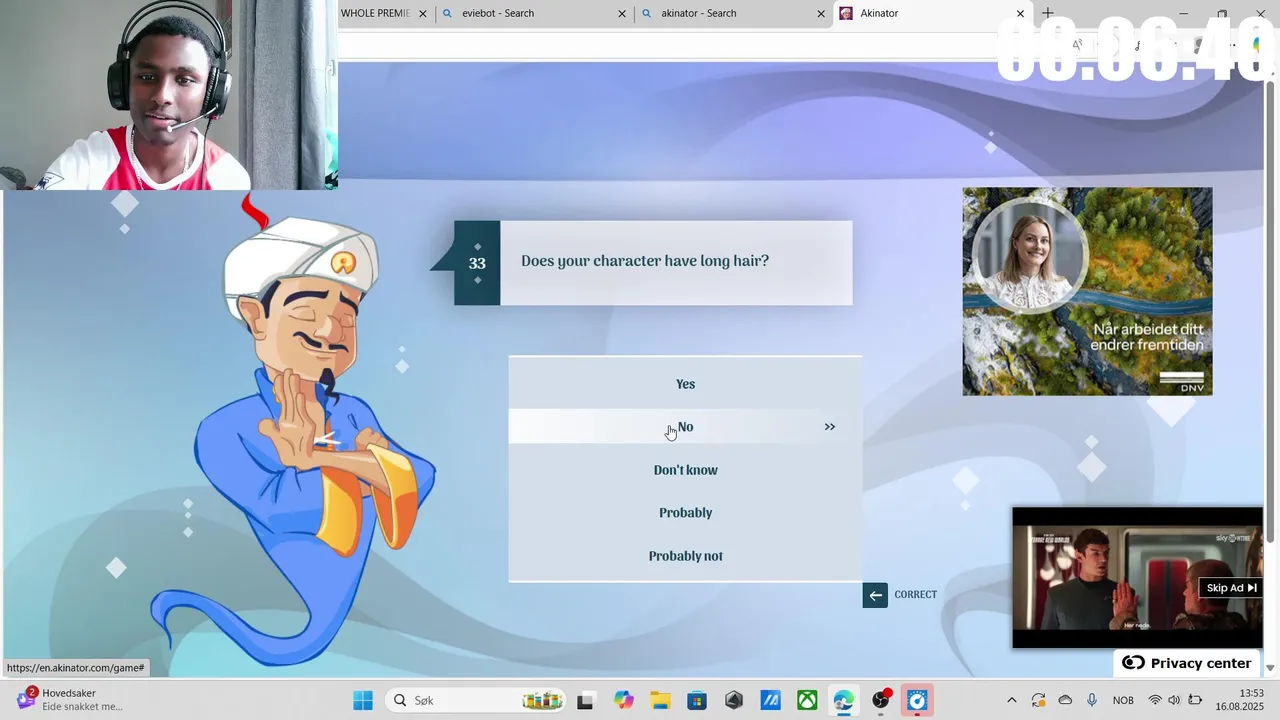Switch to the akinator - Search tab
The height and width of the screenshot is (720, 1280).
[x=699, y=13]
